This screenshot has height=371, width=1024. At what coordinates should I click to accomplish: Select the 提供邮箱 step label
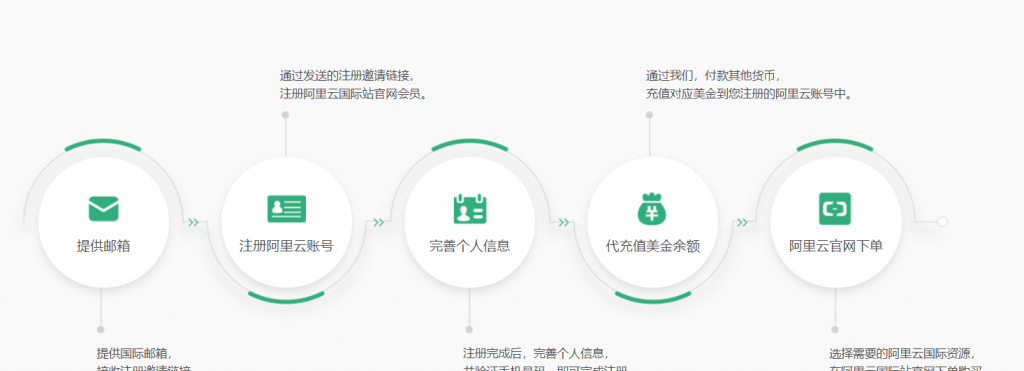103,246
